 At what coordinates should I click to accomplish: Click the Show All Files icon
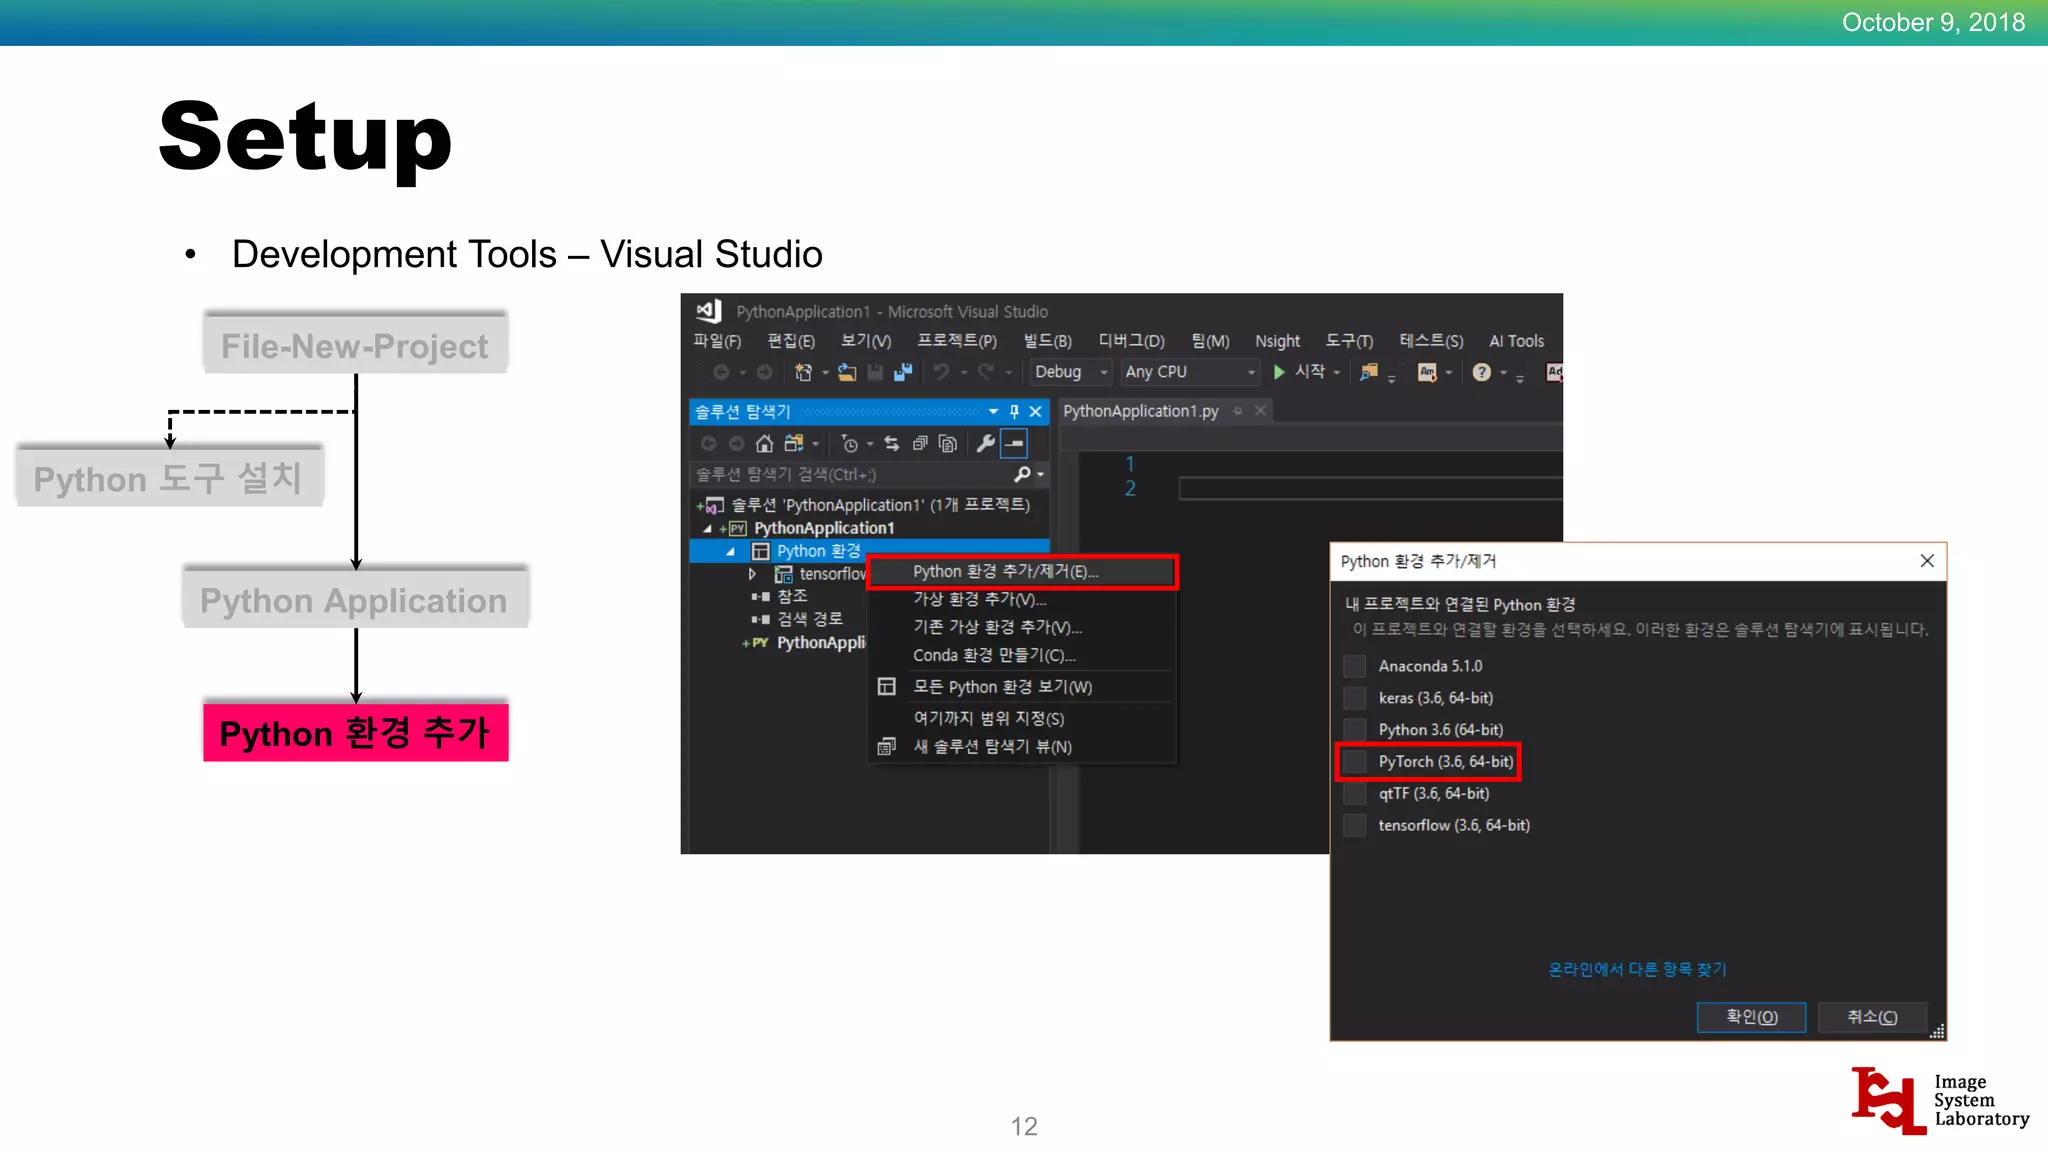click(948, 443)
